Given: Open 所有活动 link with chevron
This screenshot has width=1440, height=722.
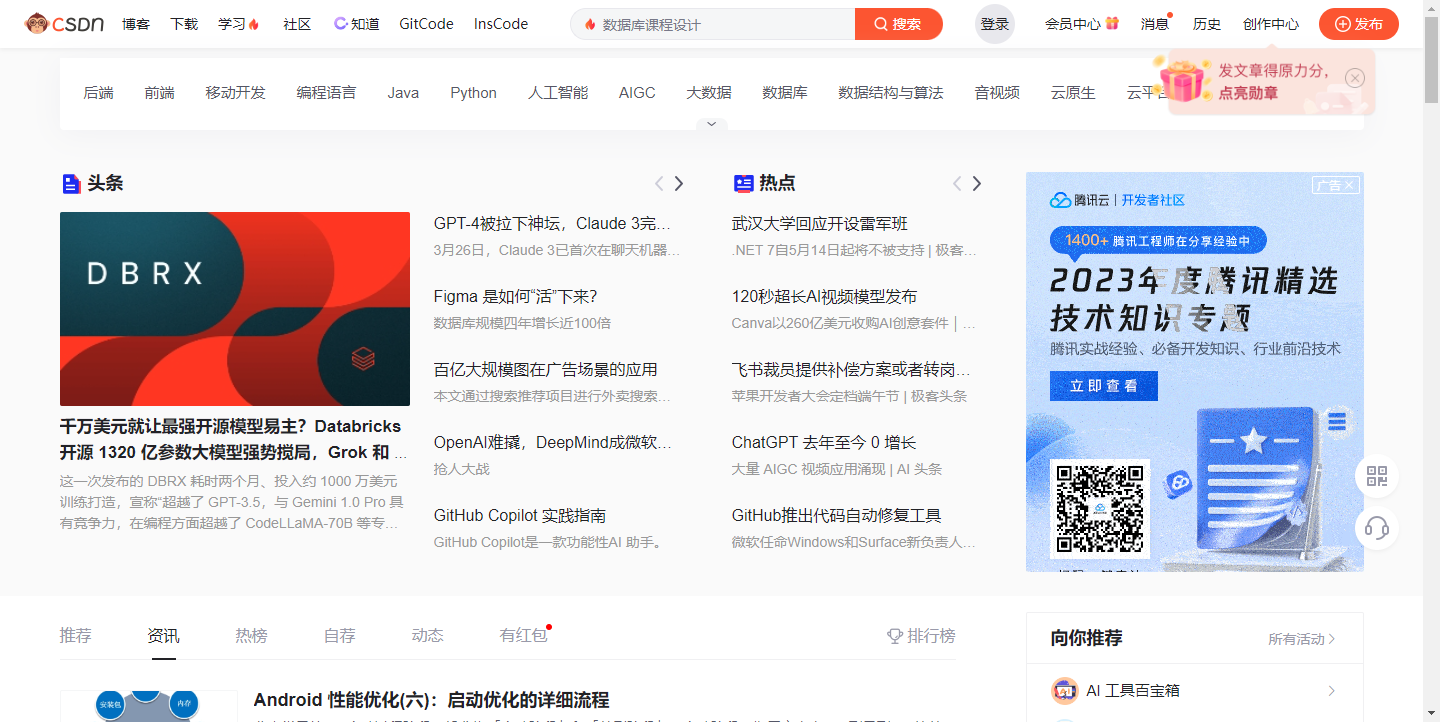Looking at the screenshot, I should point(1302,639).
